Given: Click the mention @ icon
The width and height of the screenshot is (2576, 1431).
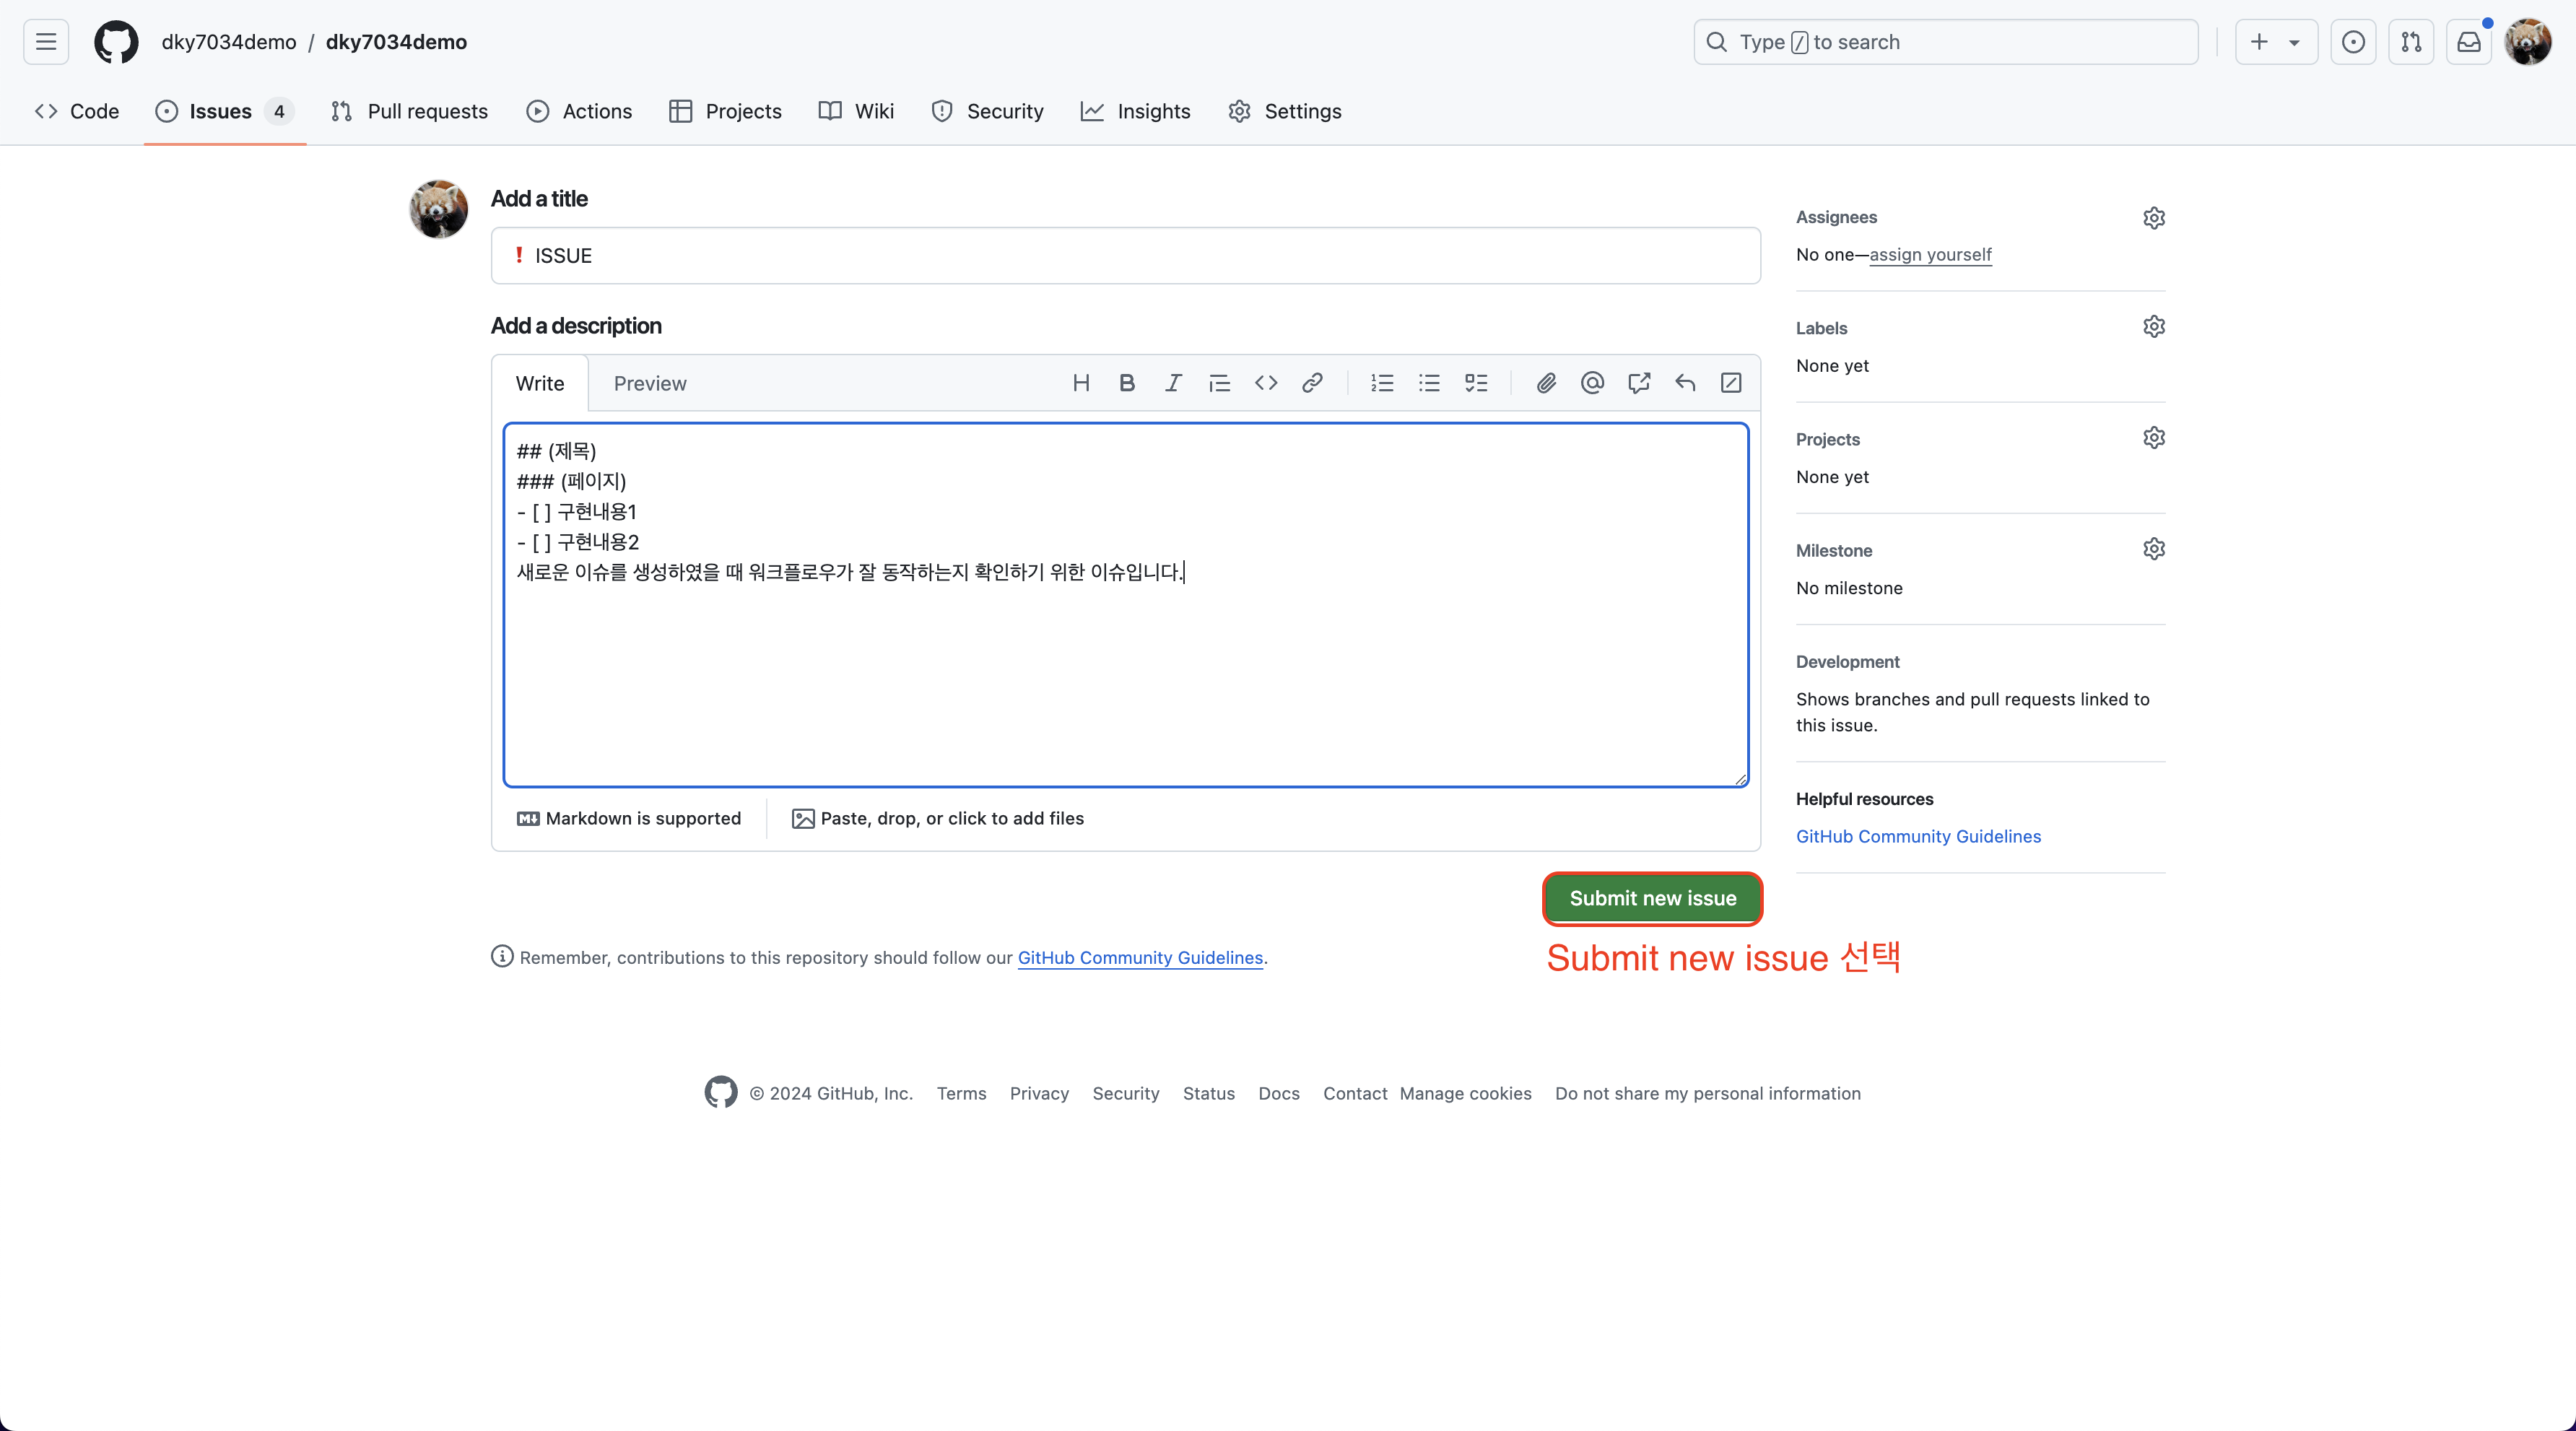Looking at the screenshot, I should (x=1592, y=383).
